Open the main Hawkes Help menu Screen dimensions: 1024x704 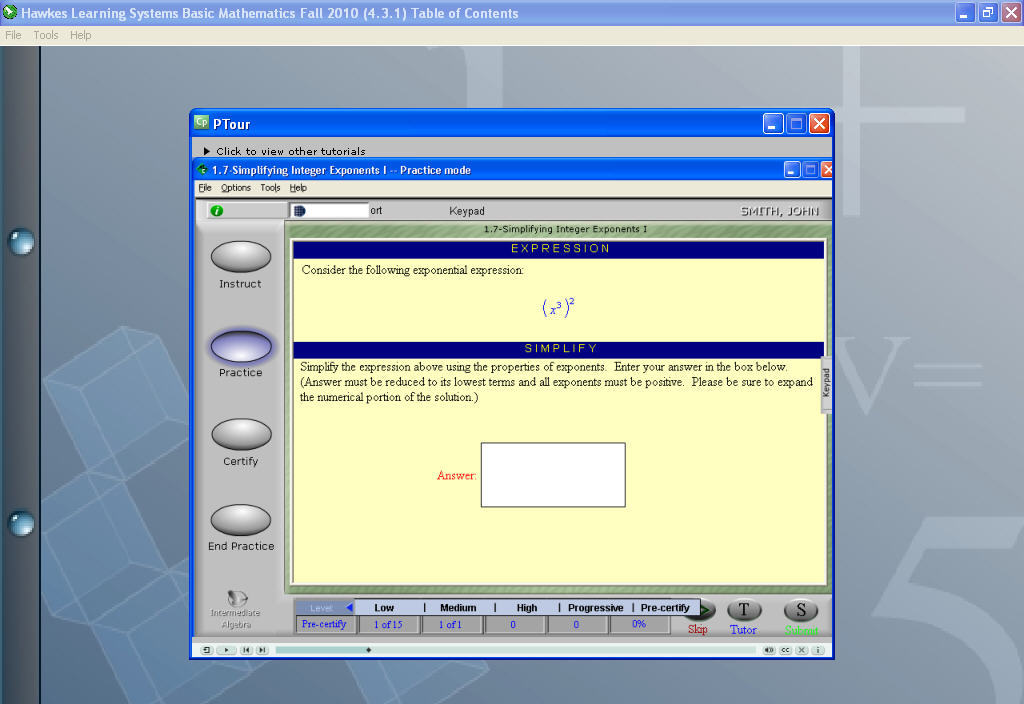(80, 35)
